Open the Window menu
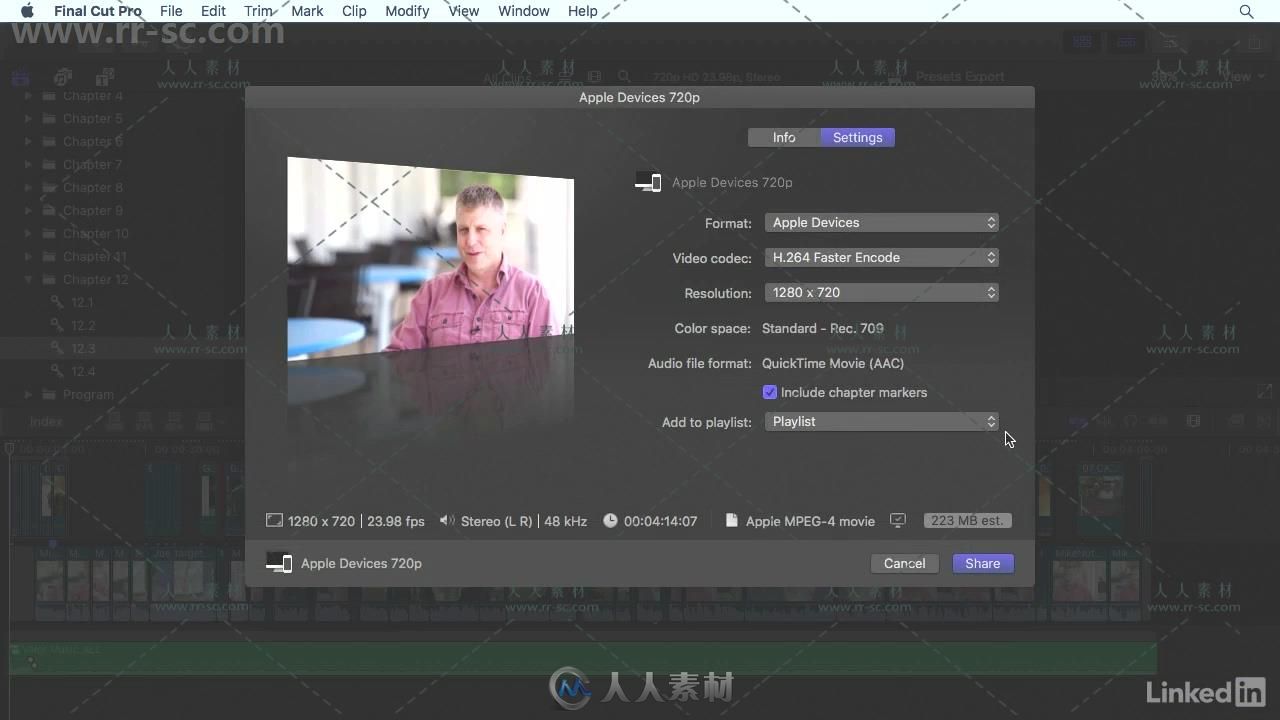Image resolution: width=1280 pixels, height=720 pixels. [524, 11]
